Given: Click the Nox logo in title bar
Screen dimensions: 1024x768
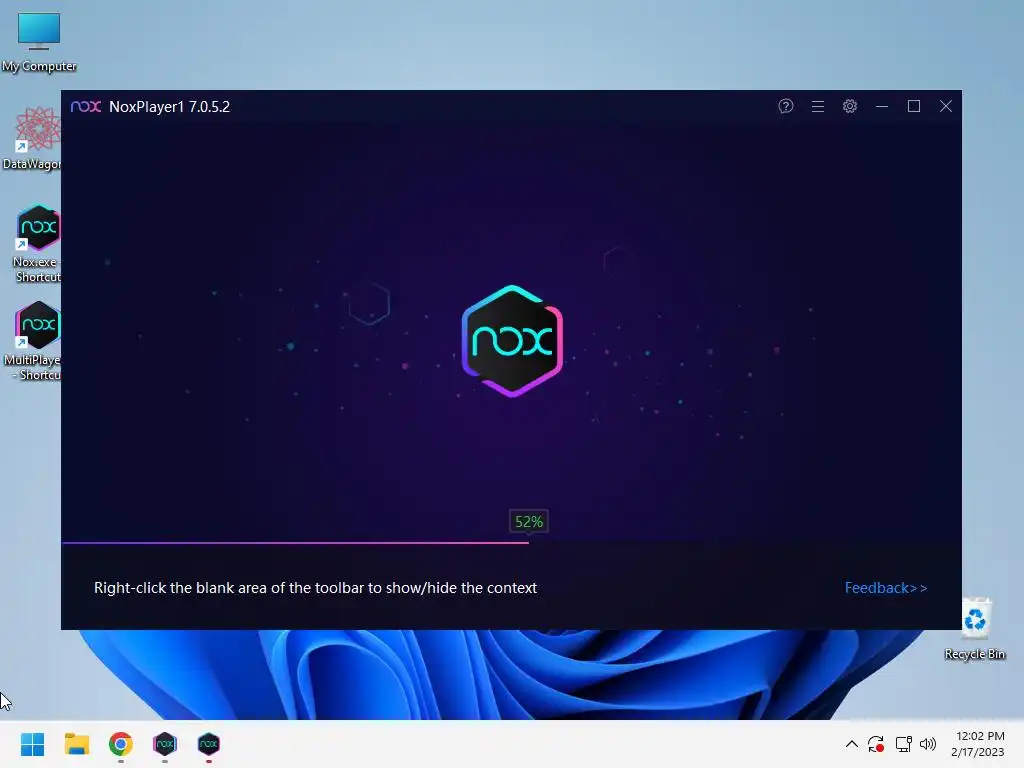Looking at the screenshot, I should tap(86, 106).
